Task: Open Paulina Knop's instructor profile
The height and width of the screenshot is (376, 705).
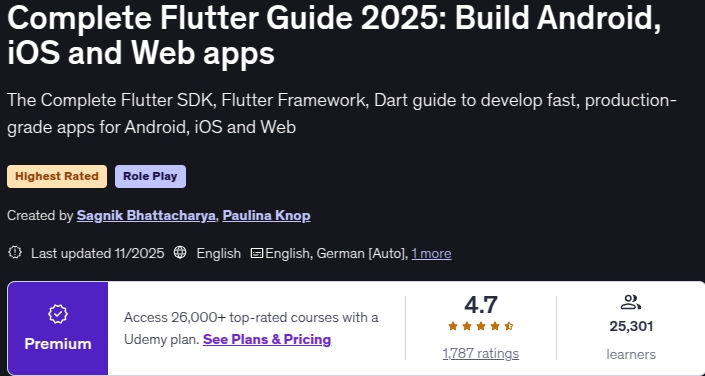Action: tap(266, 215)
